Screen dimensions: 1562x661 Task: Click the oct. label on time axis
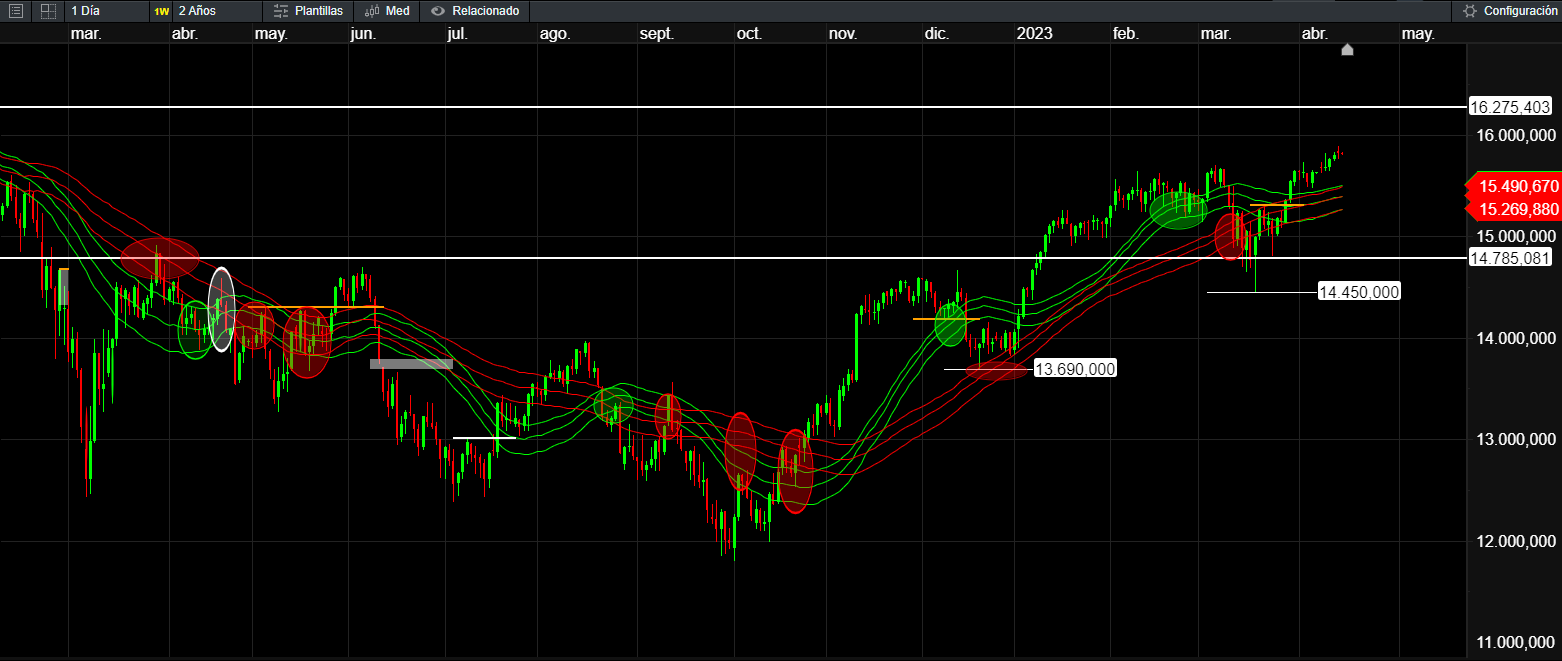coord(749,34)
